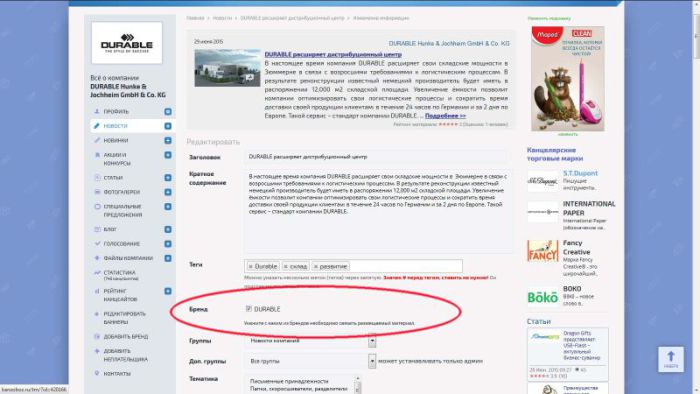The image size is (700, 394).
Task: Open the Контакты sidebar link
Action: coord(117,373)
